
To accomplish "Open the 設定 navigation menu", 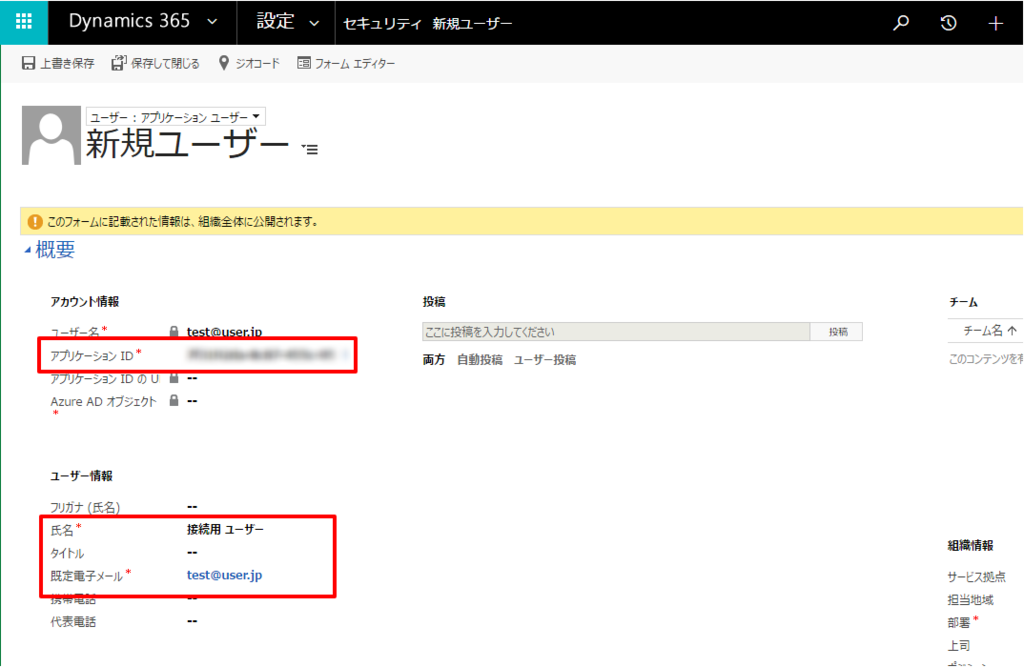I will (286, 22).
